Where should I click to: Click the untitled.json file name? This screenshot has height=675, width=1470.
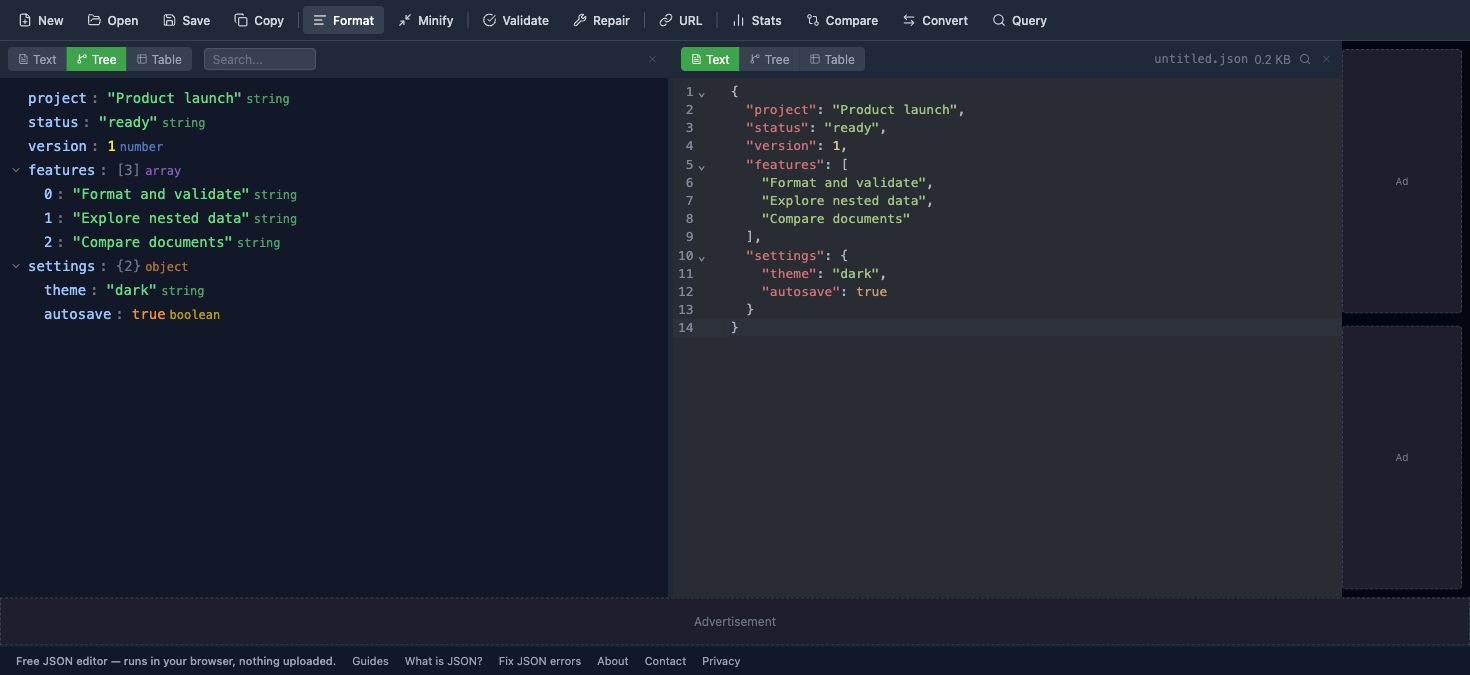1200,59
